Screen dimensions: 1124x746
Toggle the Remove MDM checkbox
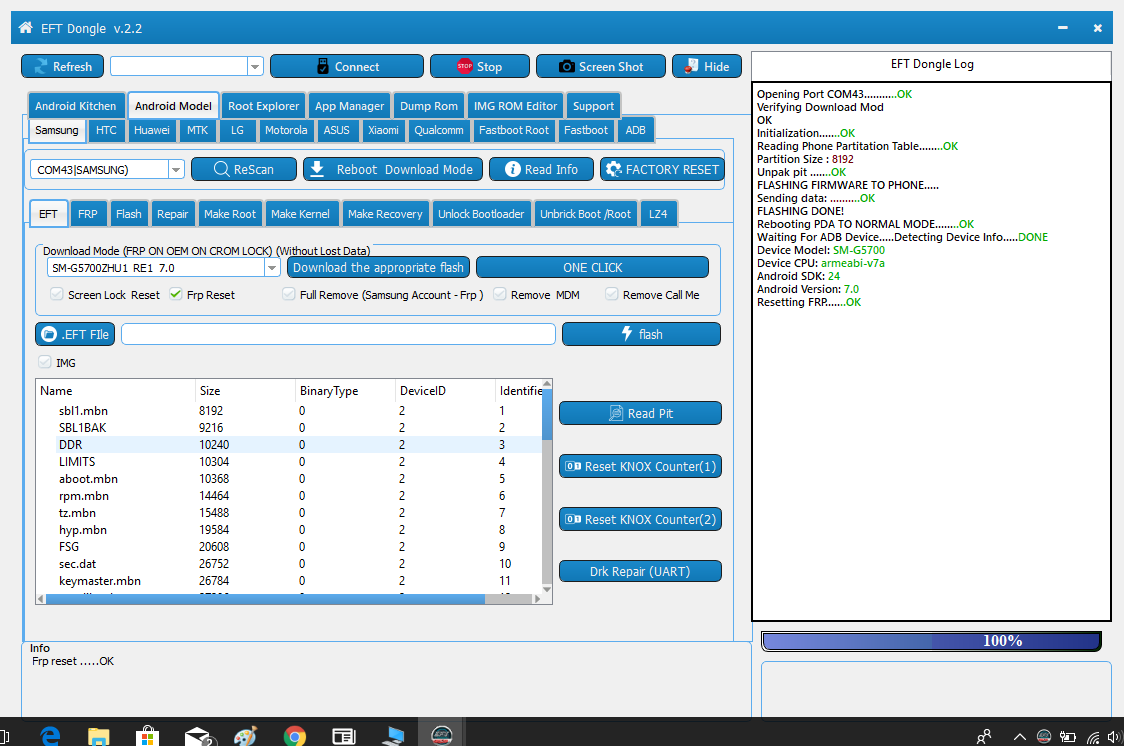(x=500, y=294)
